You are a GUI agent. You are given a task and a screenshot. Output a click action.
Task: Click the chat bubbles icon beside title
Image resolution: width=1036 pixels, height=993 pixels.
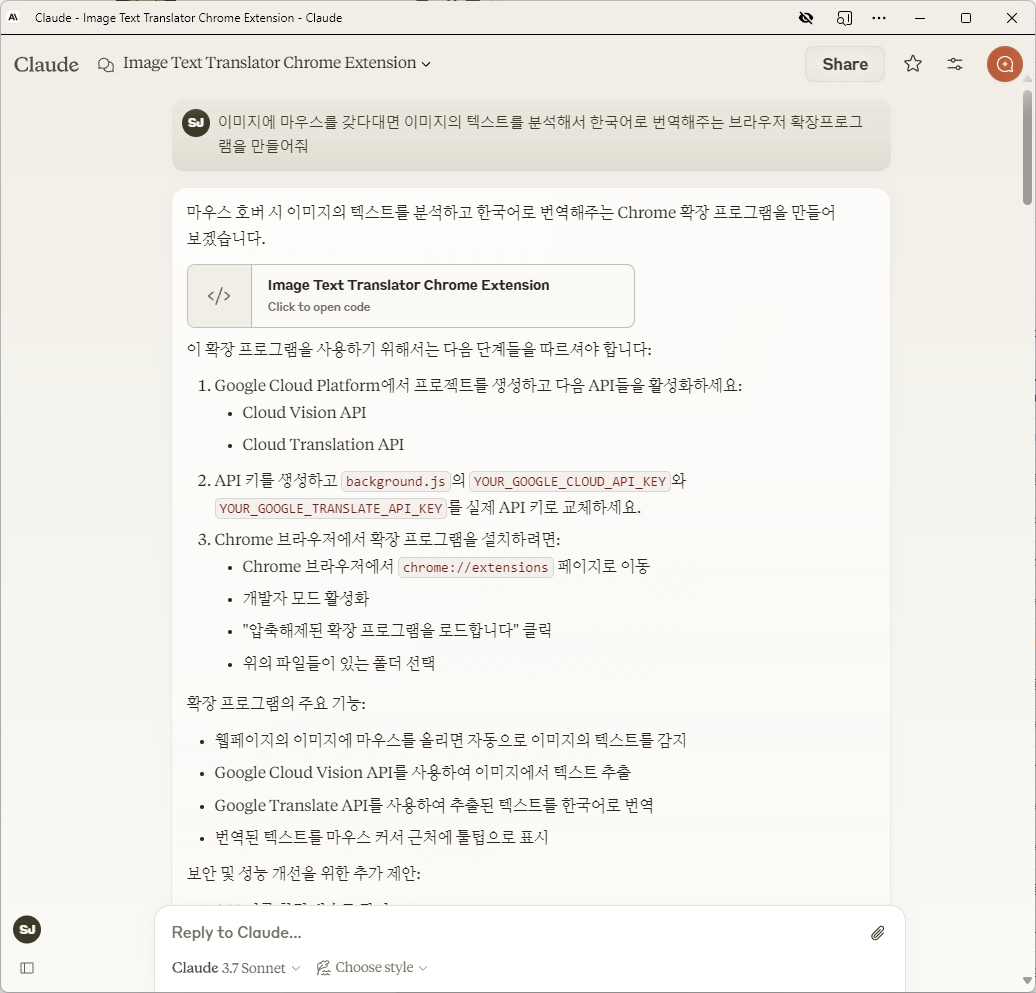point(106,64)
